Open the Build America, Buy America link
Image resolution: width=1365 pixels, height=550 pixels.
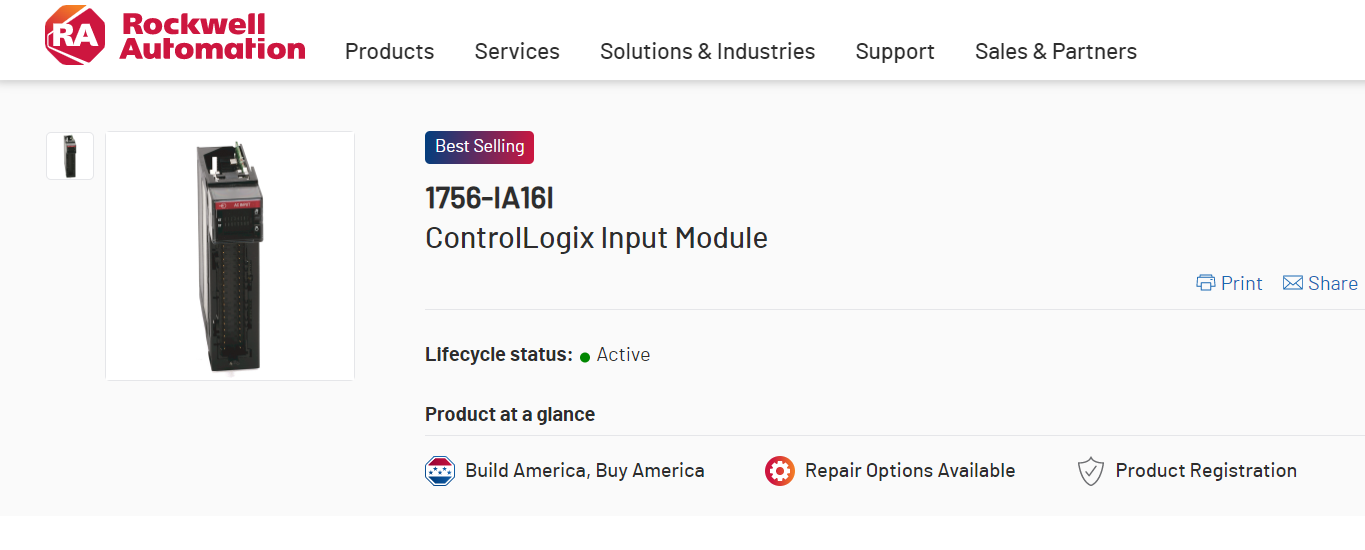click(x=584, y=471)
